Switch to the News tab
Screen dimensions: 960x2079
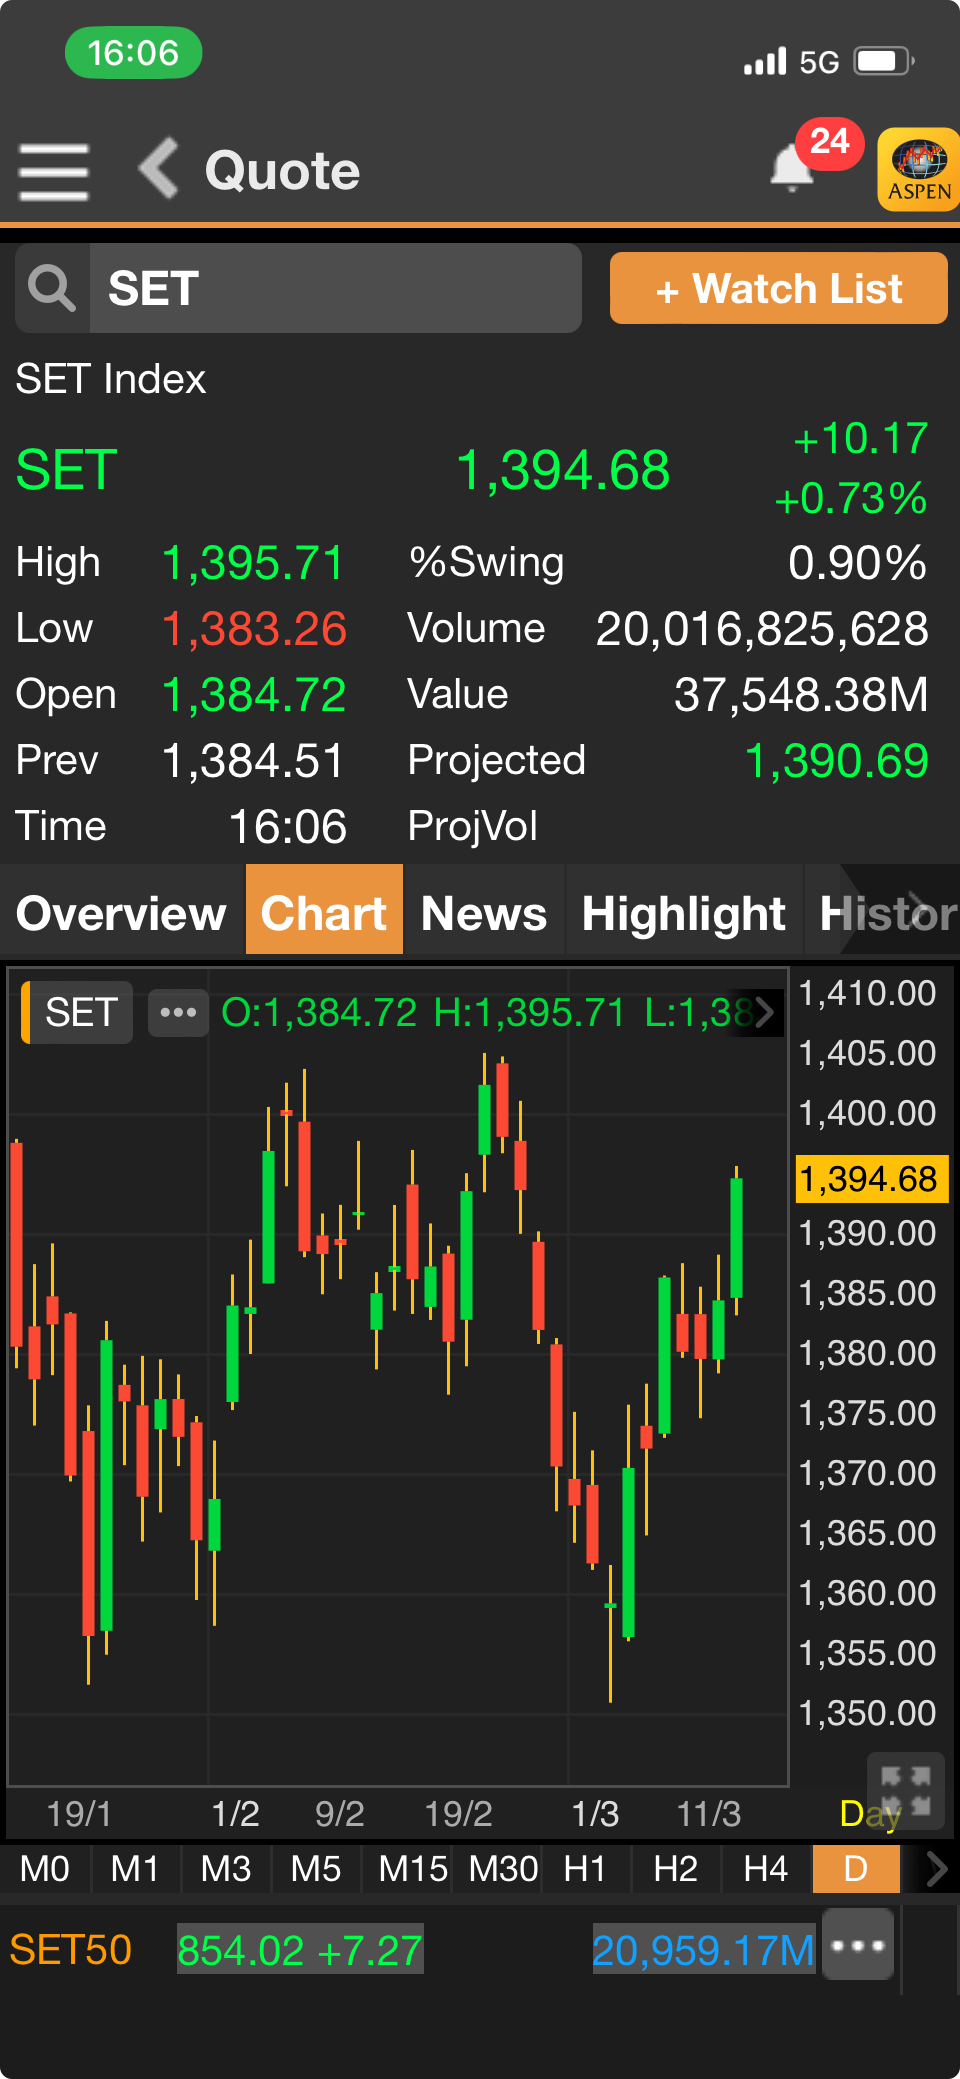tap(484, 913)
